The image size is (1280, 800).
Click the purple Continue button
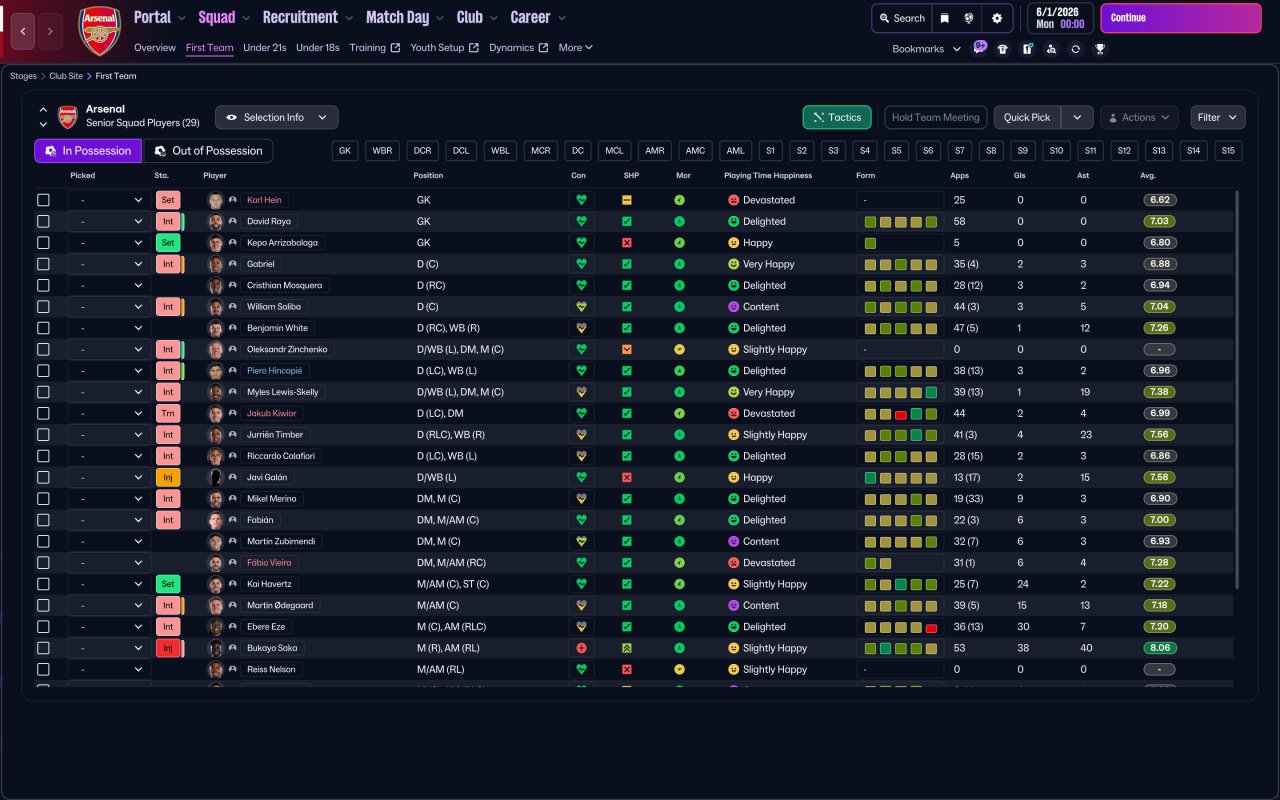[1181, 18]
